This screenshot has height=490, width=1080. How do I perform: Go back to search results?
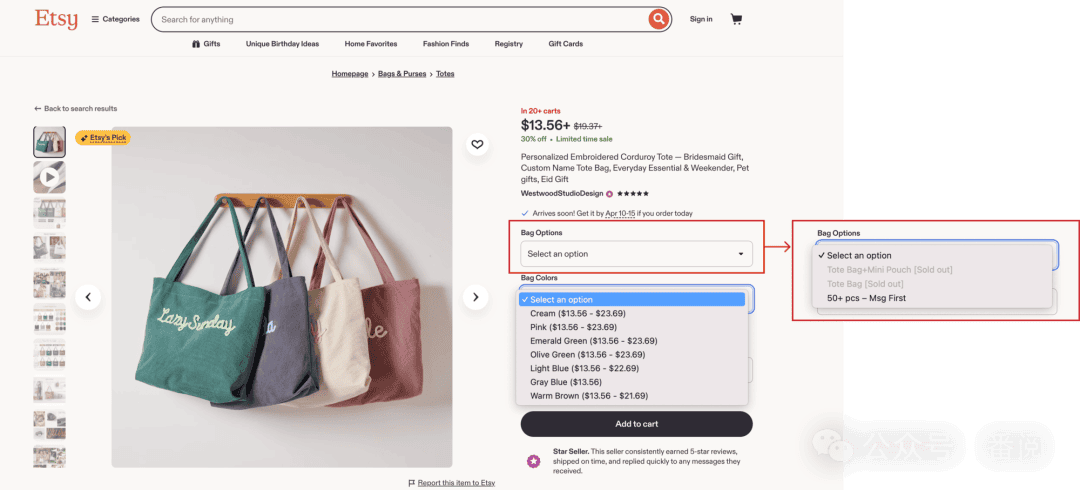76,108
